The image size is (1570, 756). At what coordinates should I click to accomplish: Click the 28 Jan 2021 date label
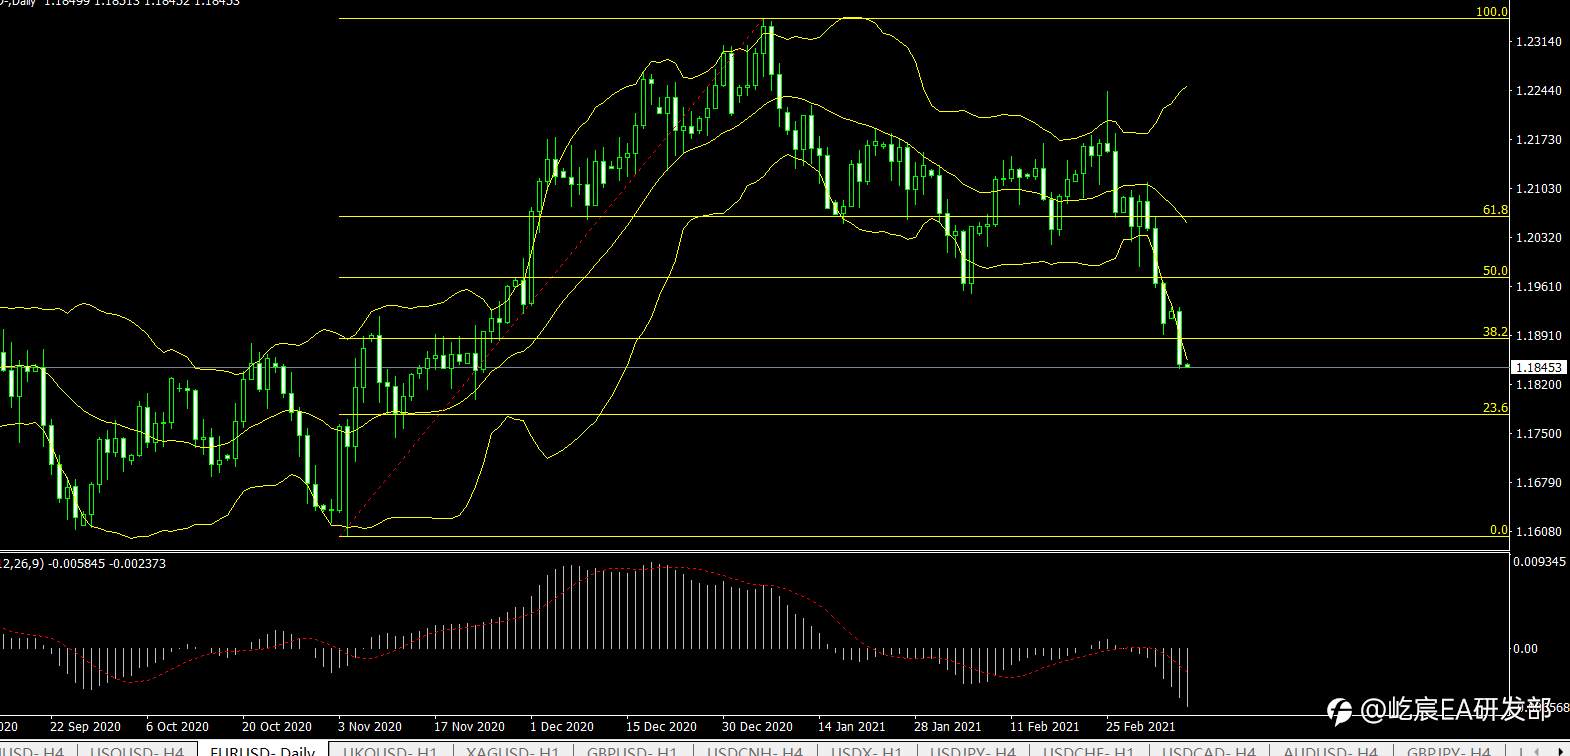(947, 727)
